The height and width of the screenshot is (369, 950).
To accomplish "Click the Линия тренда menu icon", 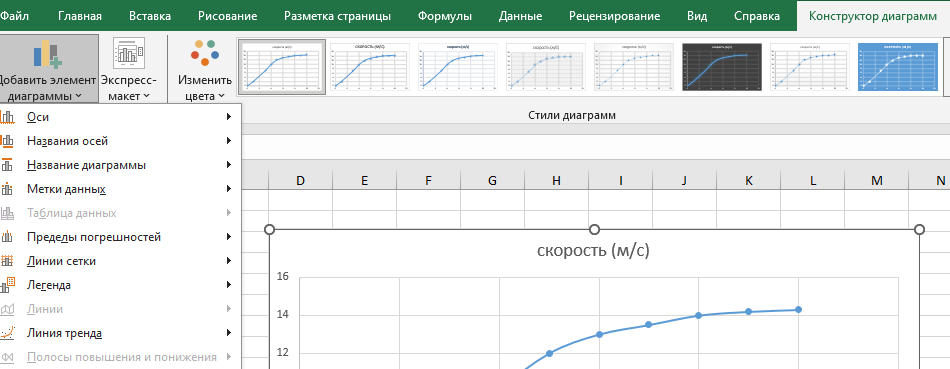I will point(7,333).
